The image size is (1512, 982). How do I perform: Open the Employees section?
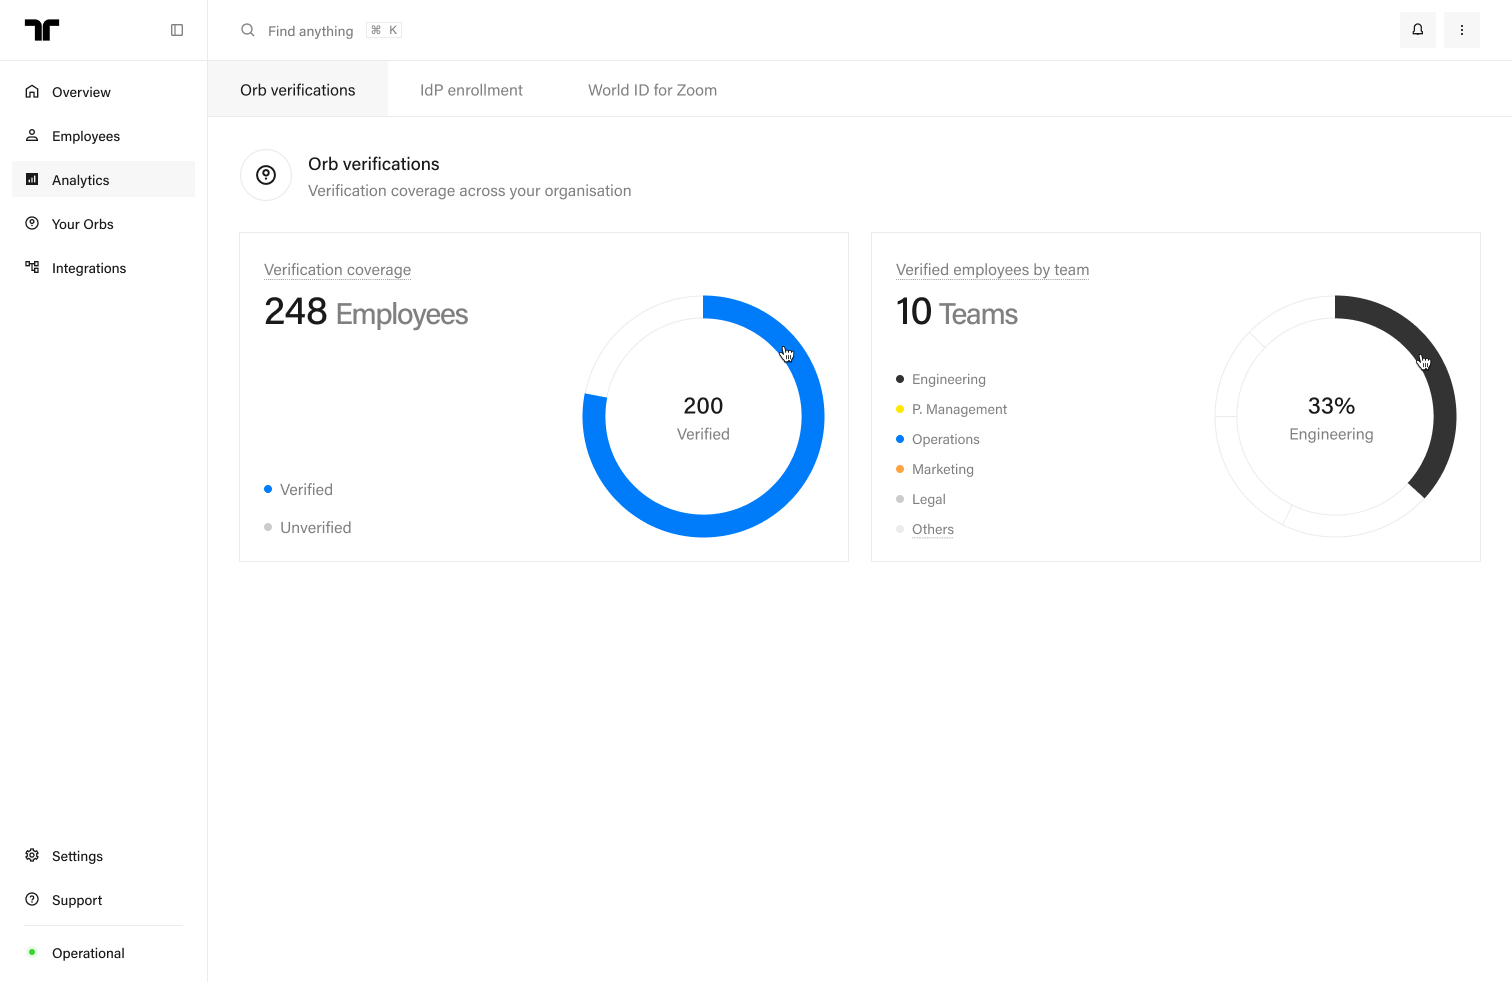coord(103,136)
